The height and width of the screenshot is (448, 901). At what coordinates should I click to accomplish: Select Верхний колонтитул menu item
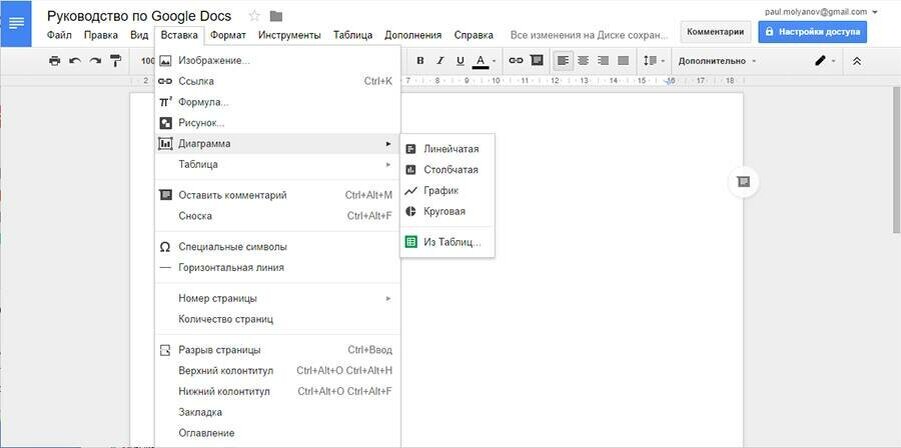[278, 370]
